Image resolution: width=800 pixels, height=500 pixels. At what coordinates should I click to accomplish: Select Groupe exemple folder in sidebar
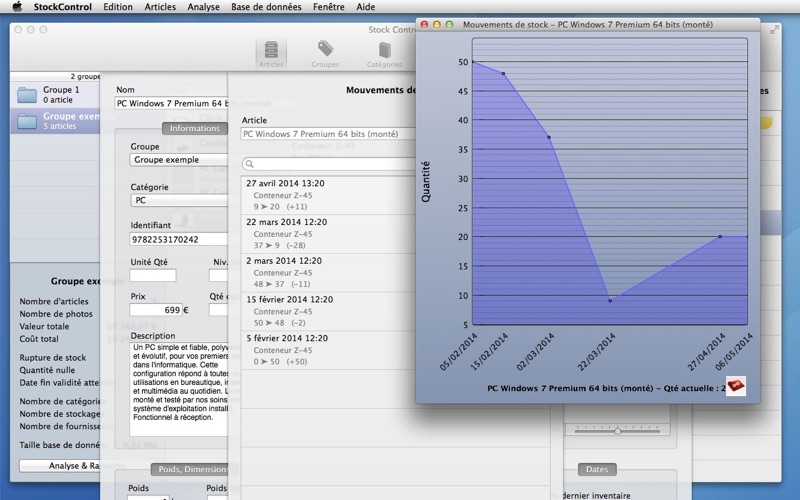pos(55,121)
